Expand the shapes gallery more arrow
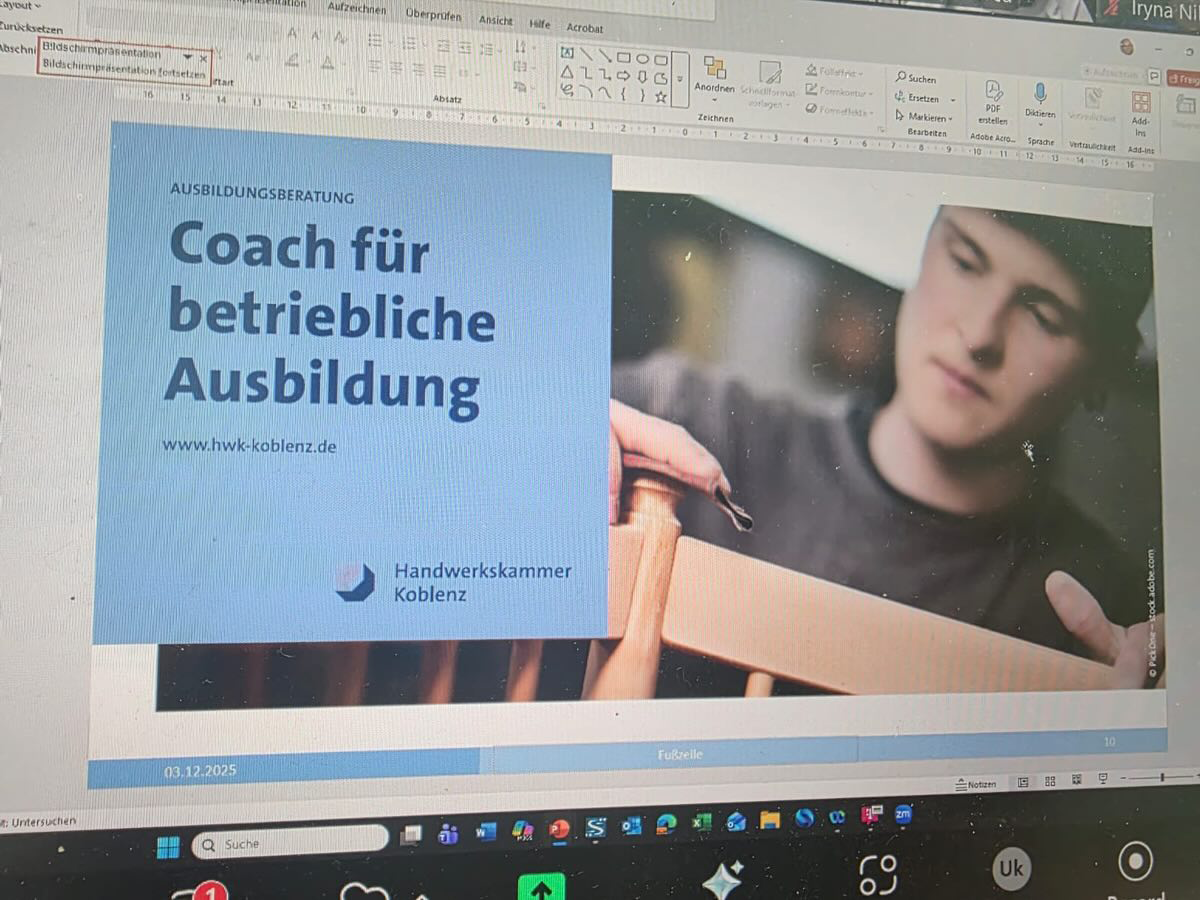The image size is (1200, 900). pos(680,78)
